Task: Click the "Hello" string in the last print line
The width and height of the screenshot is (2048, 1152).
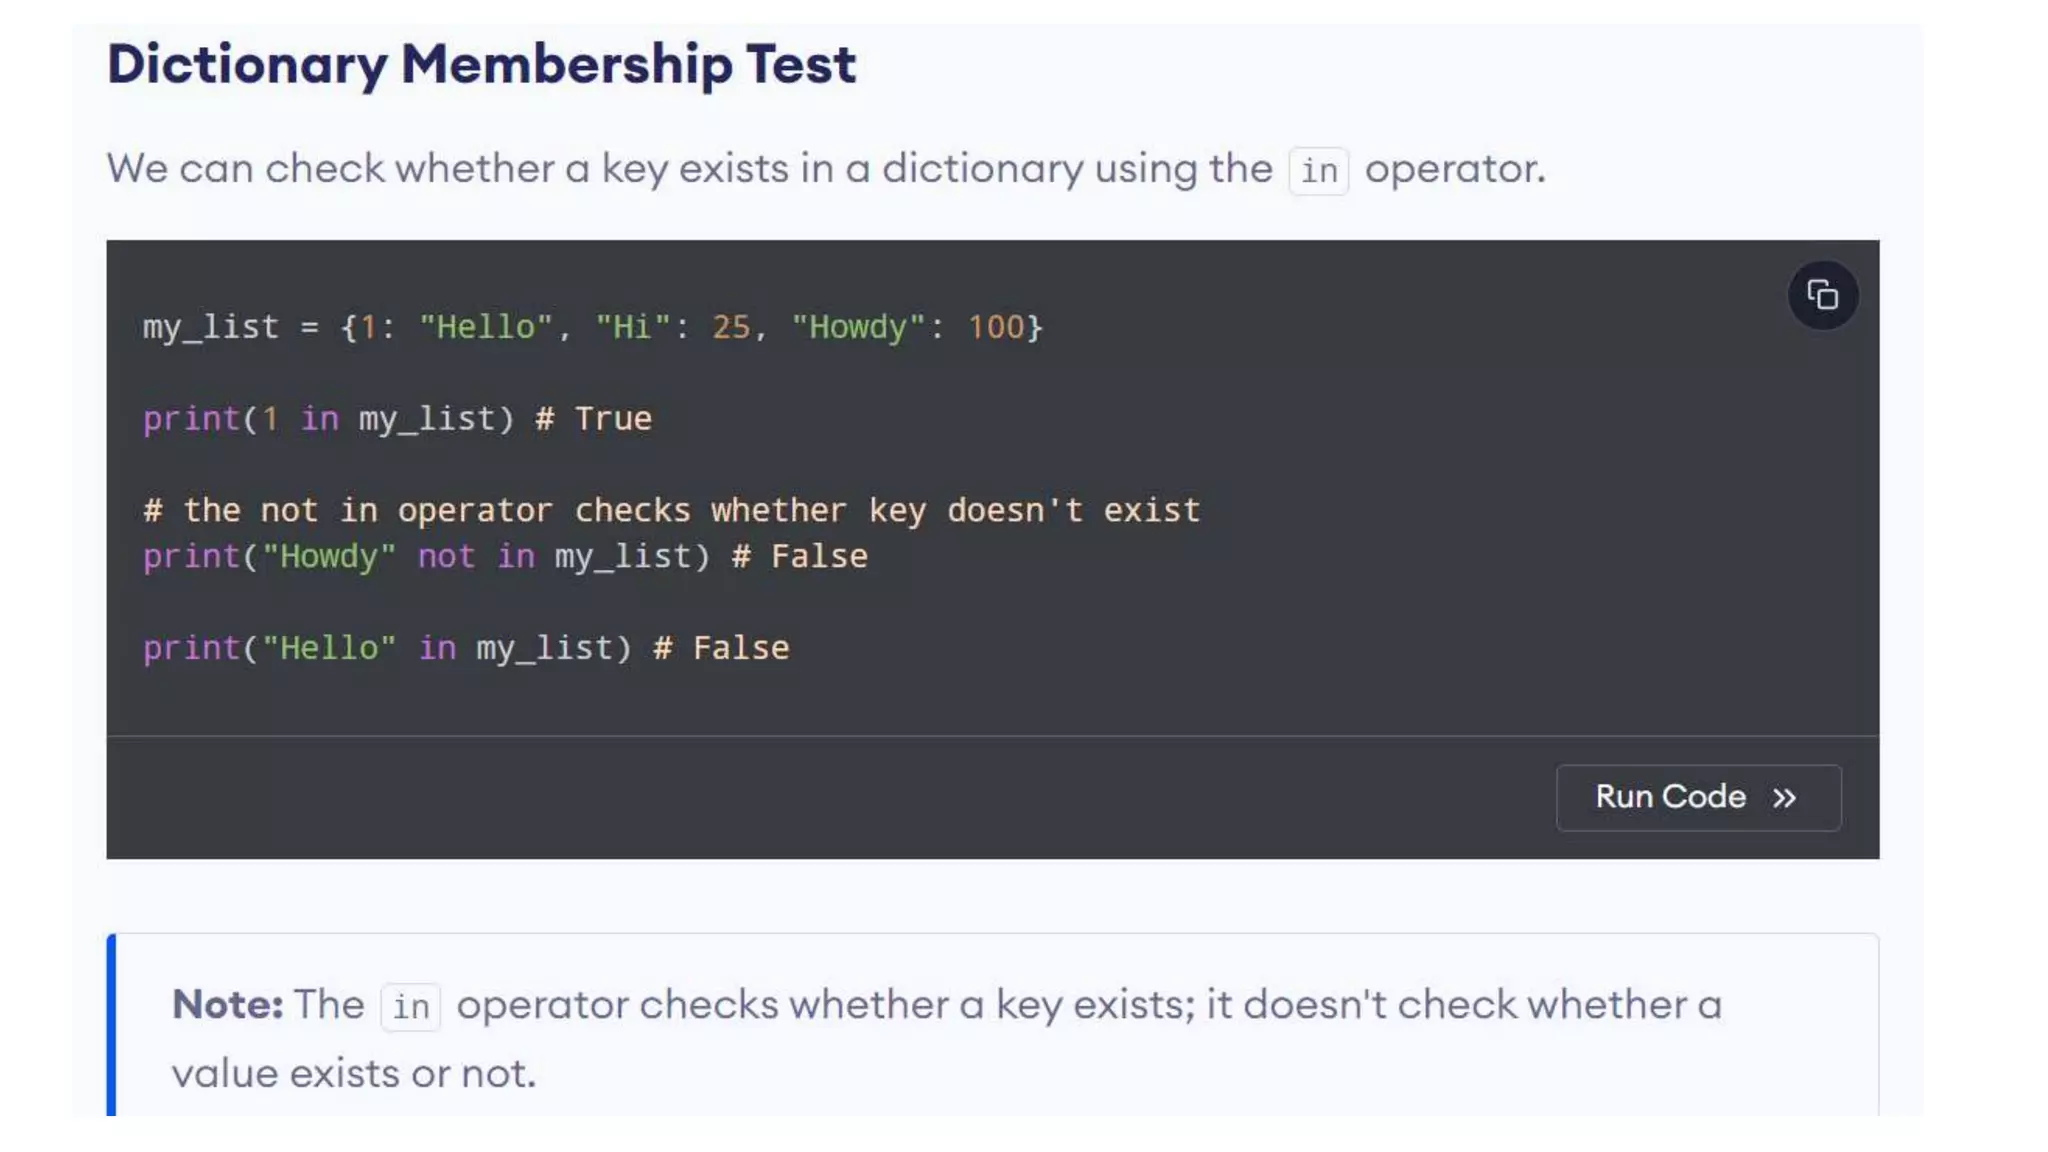Action: (x=328, y=649)
